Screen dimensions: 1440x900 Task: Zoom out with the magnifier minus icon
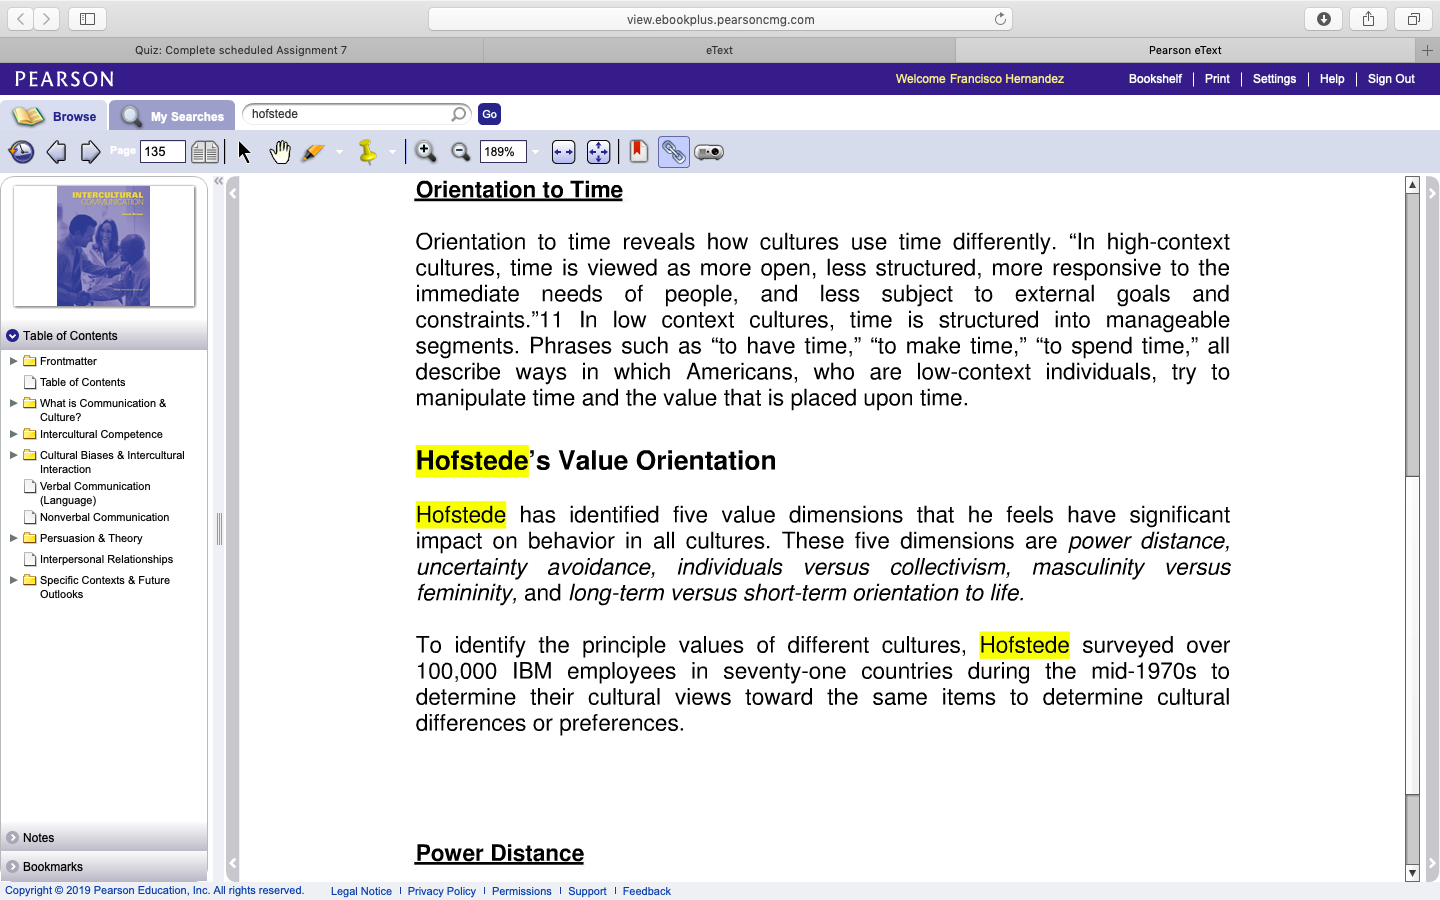[460, 152]
